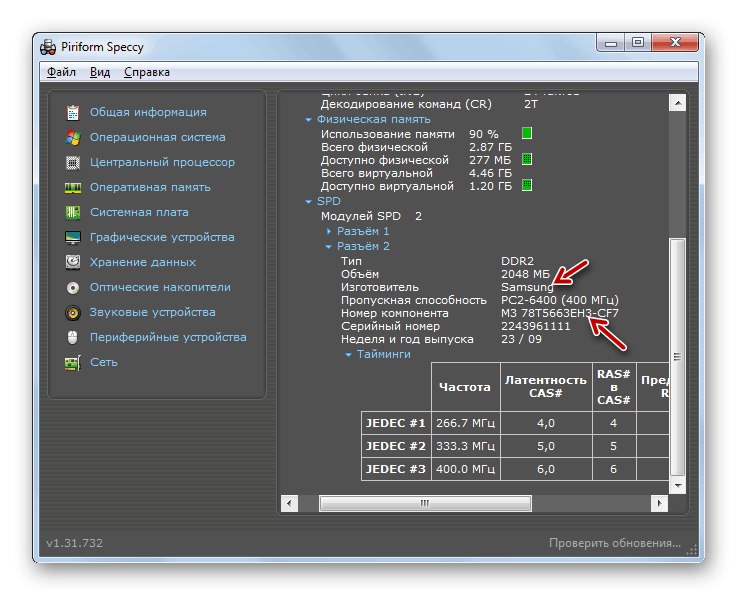The width and height of the screenshot is (738, 596).
Task: Open the Вид menu
Action: [100, 72]
